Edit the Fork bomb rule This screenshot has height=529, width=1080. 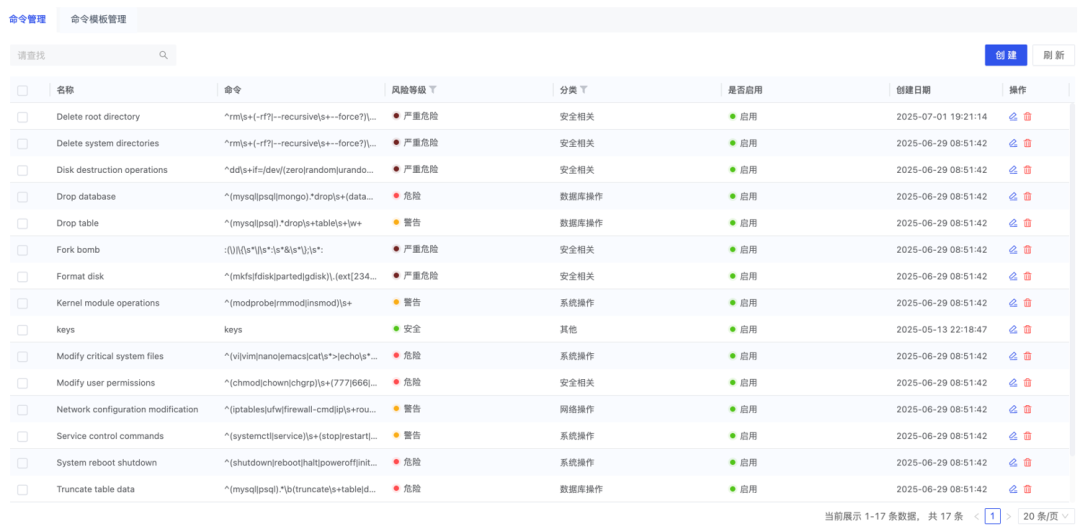(1012, 249)
